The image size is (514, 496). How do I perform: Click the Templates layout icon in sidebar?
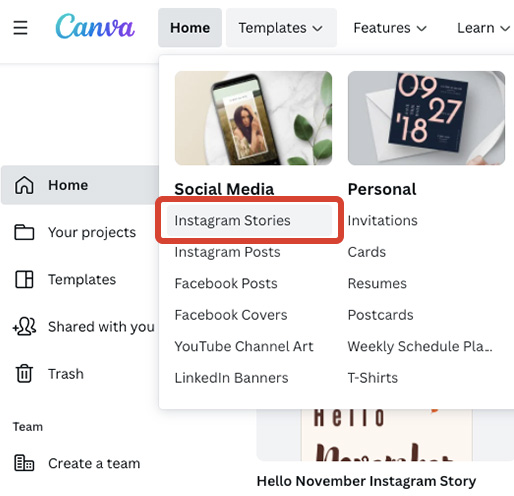click(x=24, y=279)
